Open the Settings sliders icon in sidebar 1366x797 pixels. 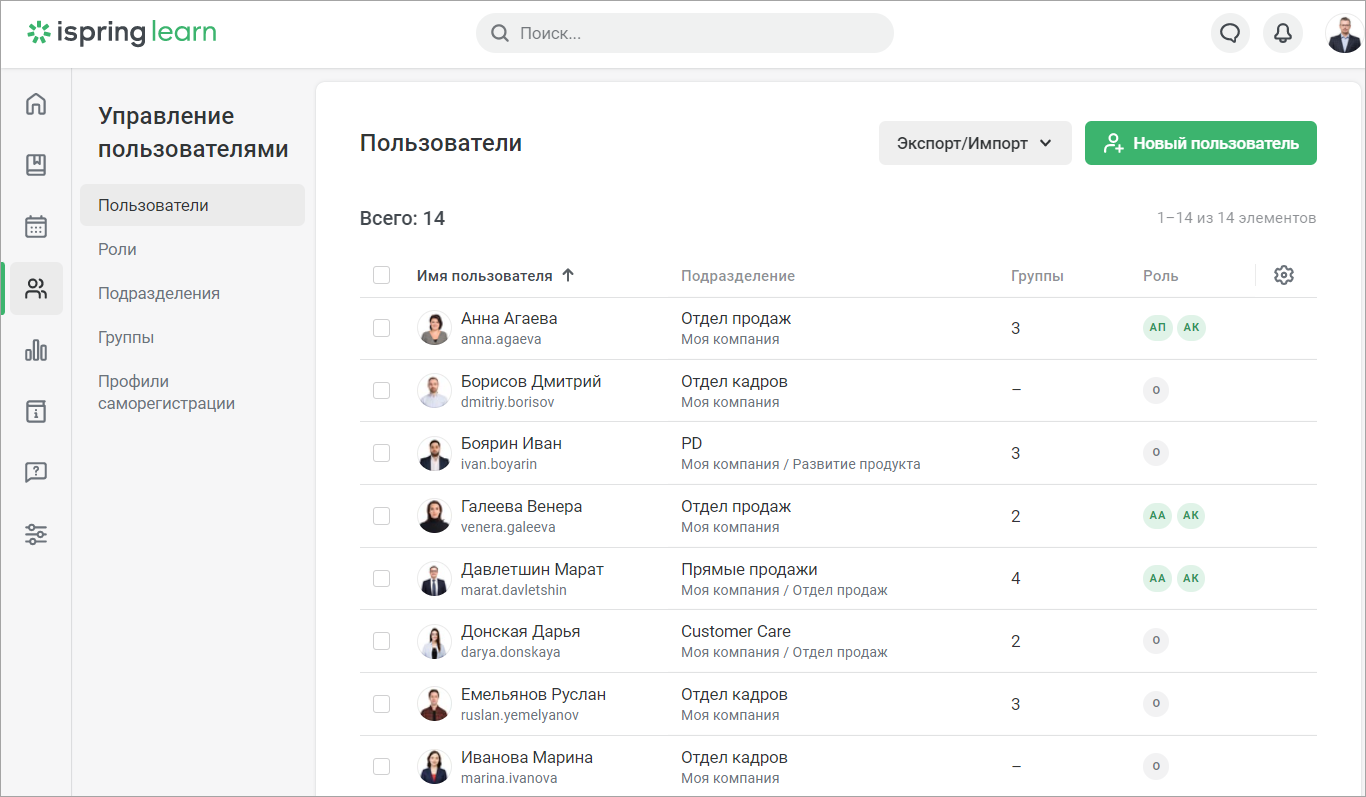(x=36, y=534)
